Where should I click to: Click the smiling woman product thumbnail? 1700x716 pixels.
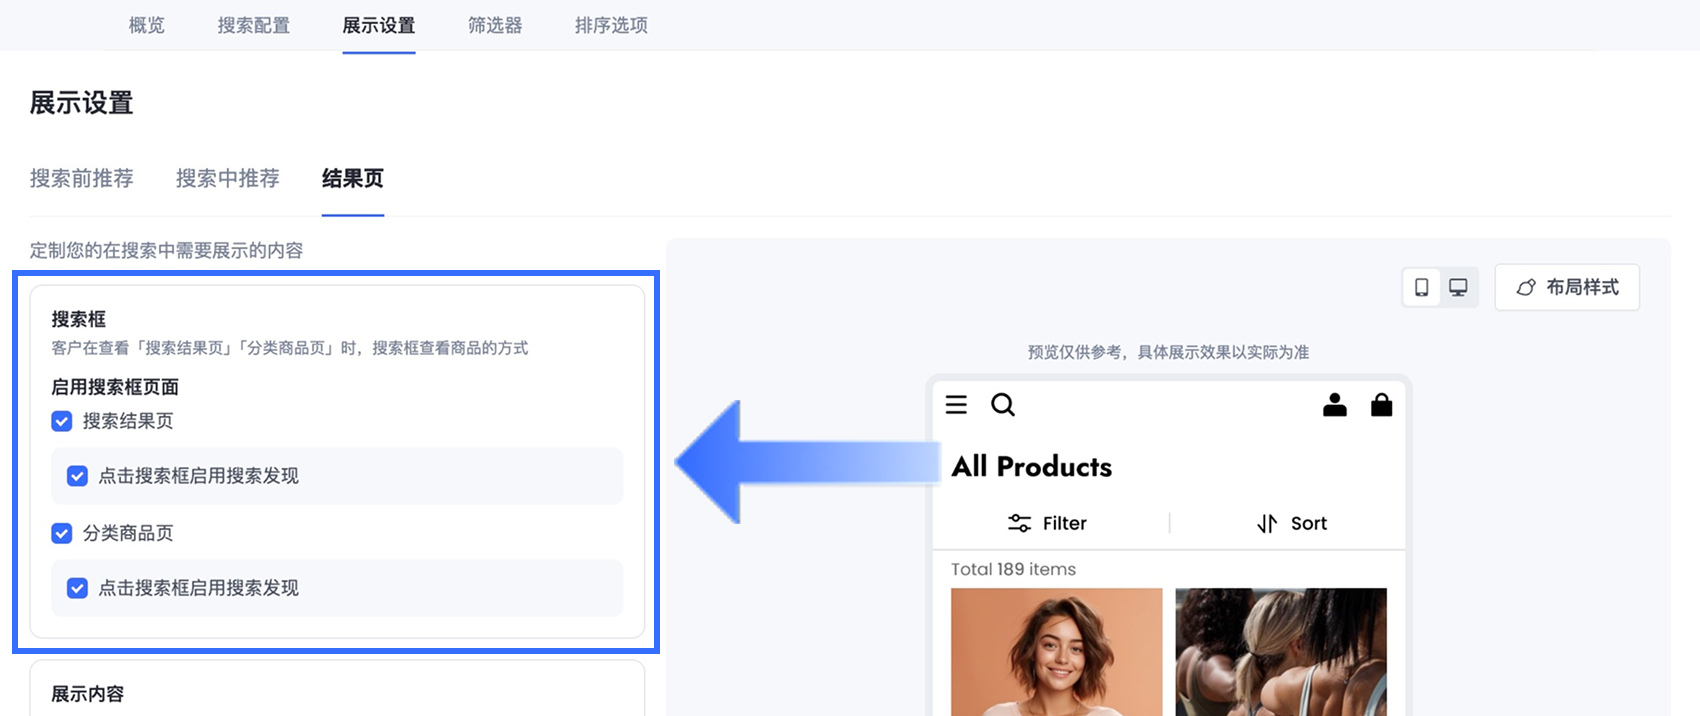[1056, 650]
